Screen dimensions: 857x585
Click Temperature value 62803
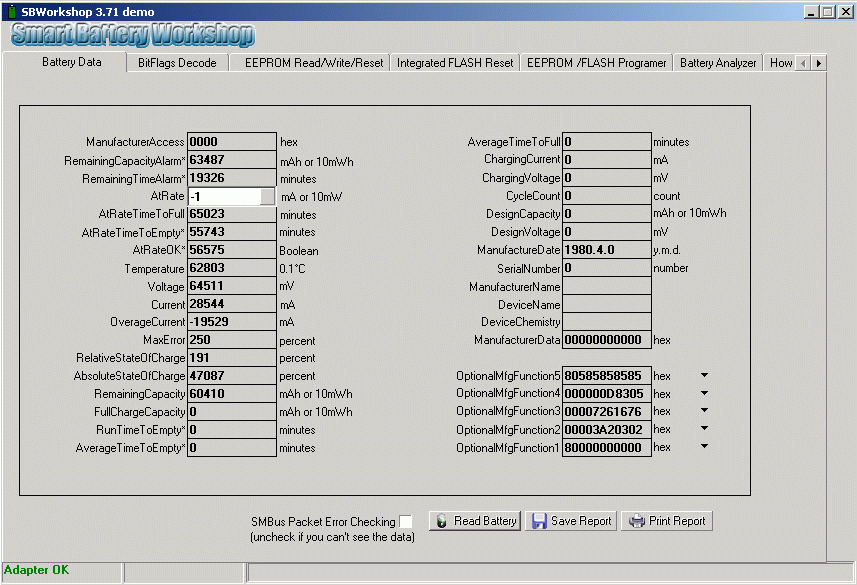tap(232, 268)
